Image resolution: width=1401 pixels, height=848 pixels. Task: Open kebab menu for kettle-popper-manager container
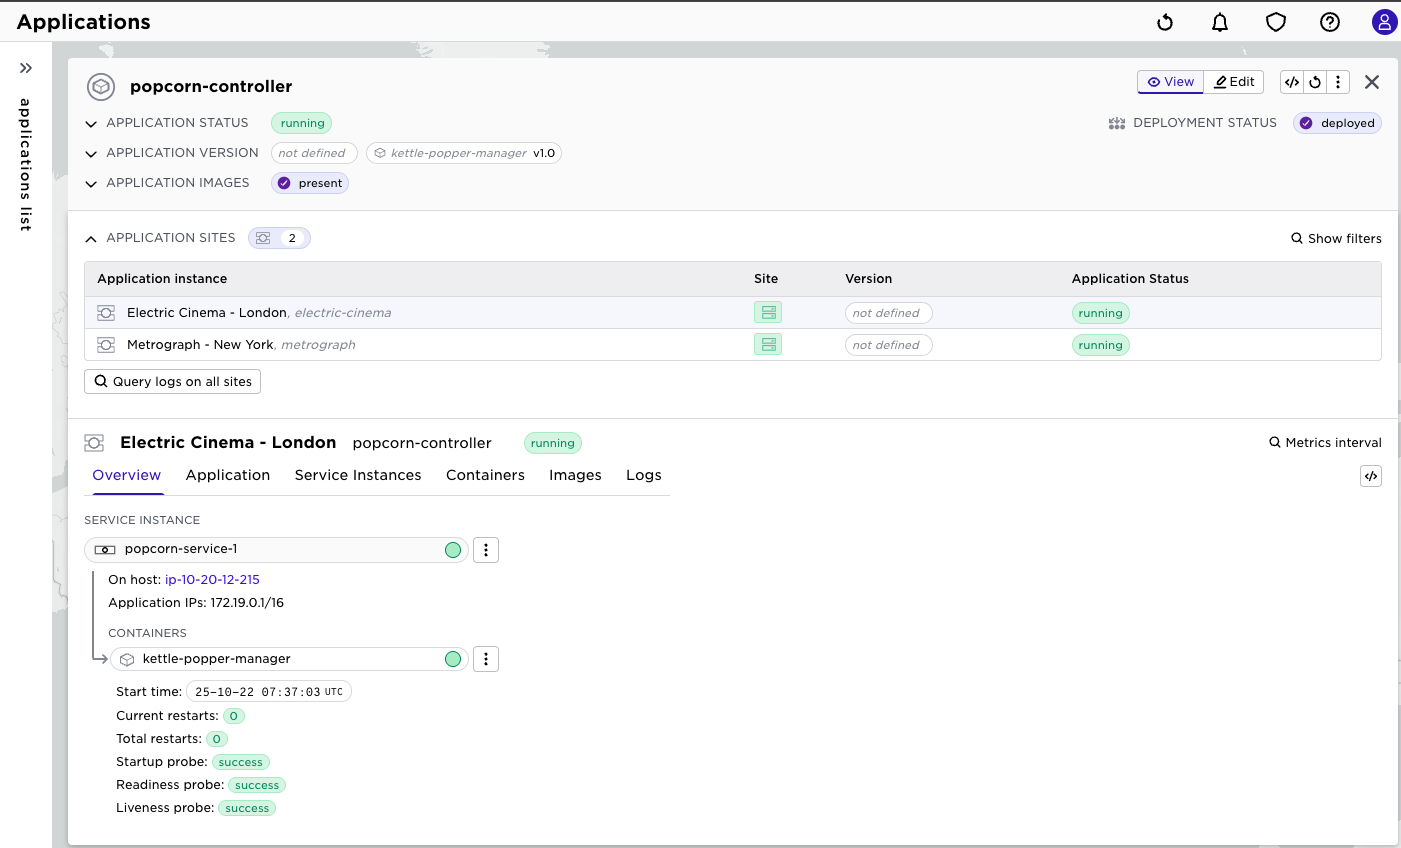tap(486, 659)
